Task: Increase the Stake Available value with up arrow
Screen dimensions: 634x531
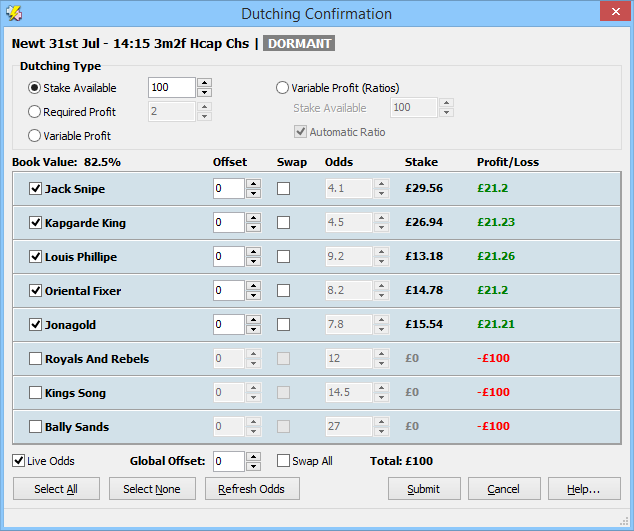Action: [204, 83]
